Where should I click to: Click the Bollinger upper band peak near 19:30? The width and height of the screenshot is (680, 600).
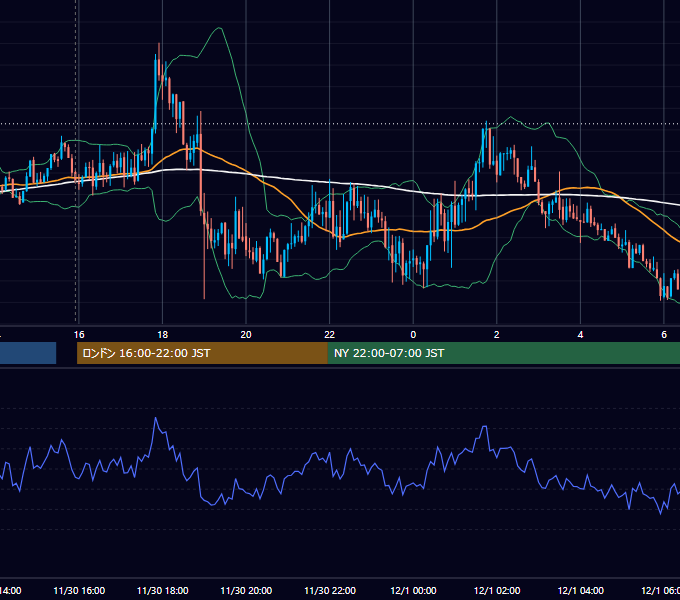coord(220,29)
